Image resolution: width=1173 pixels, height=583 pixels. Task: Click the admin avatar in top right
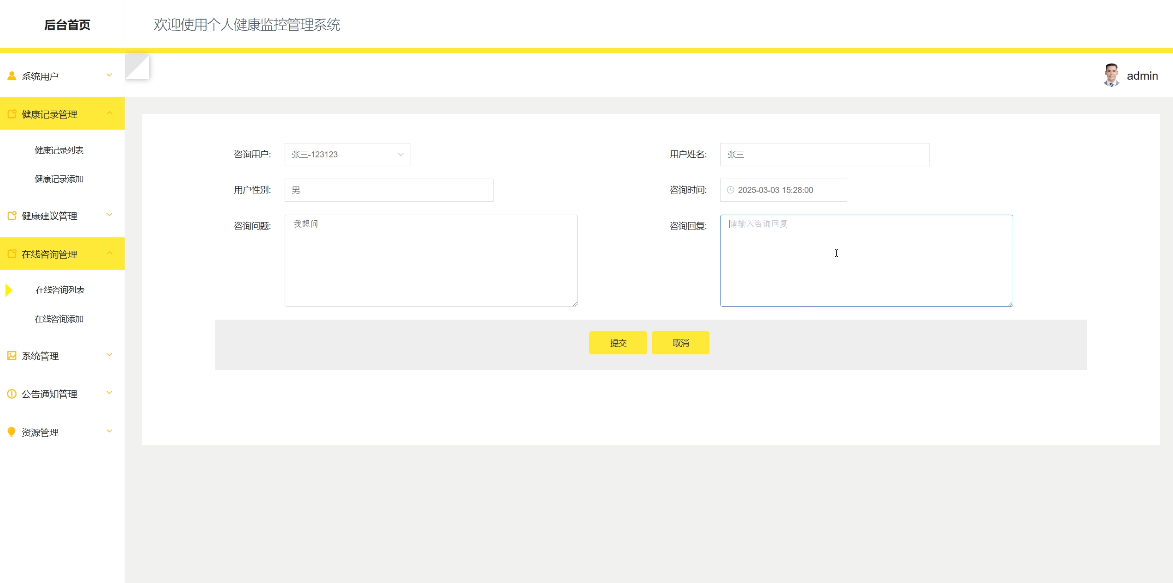coord(1111,74)
